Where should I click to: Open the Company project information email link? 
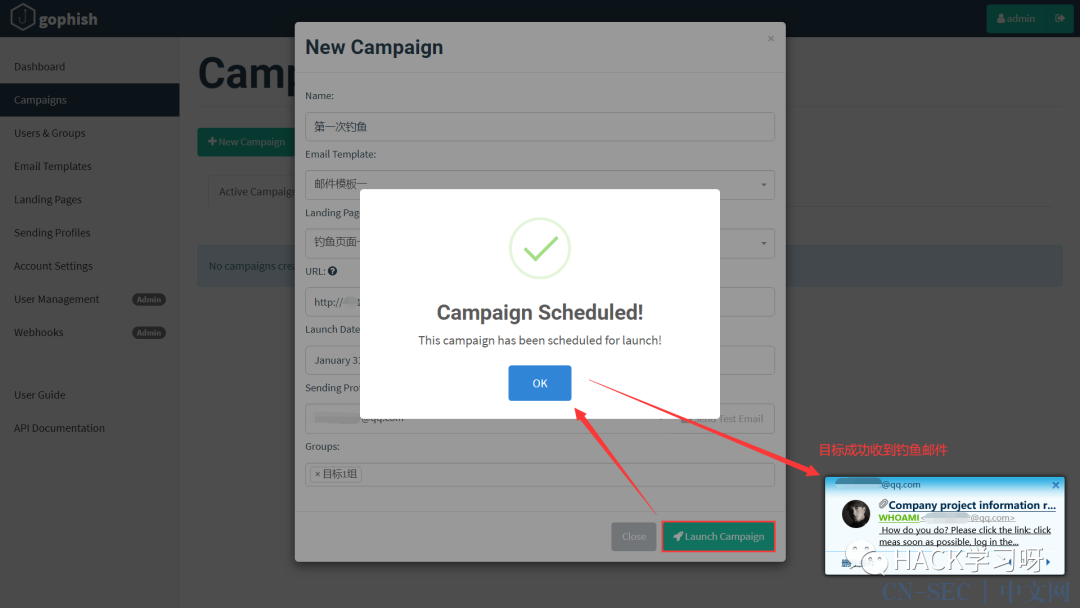(971, 505)
